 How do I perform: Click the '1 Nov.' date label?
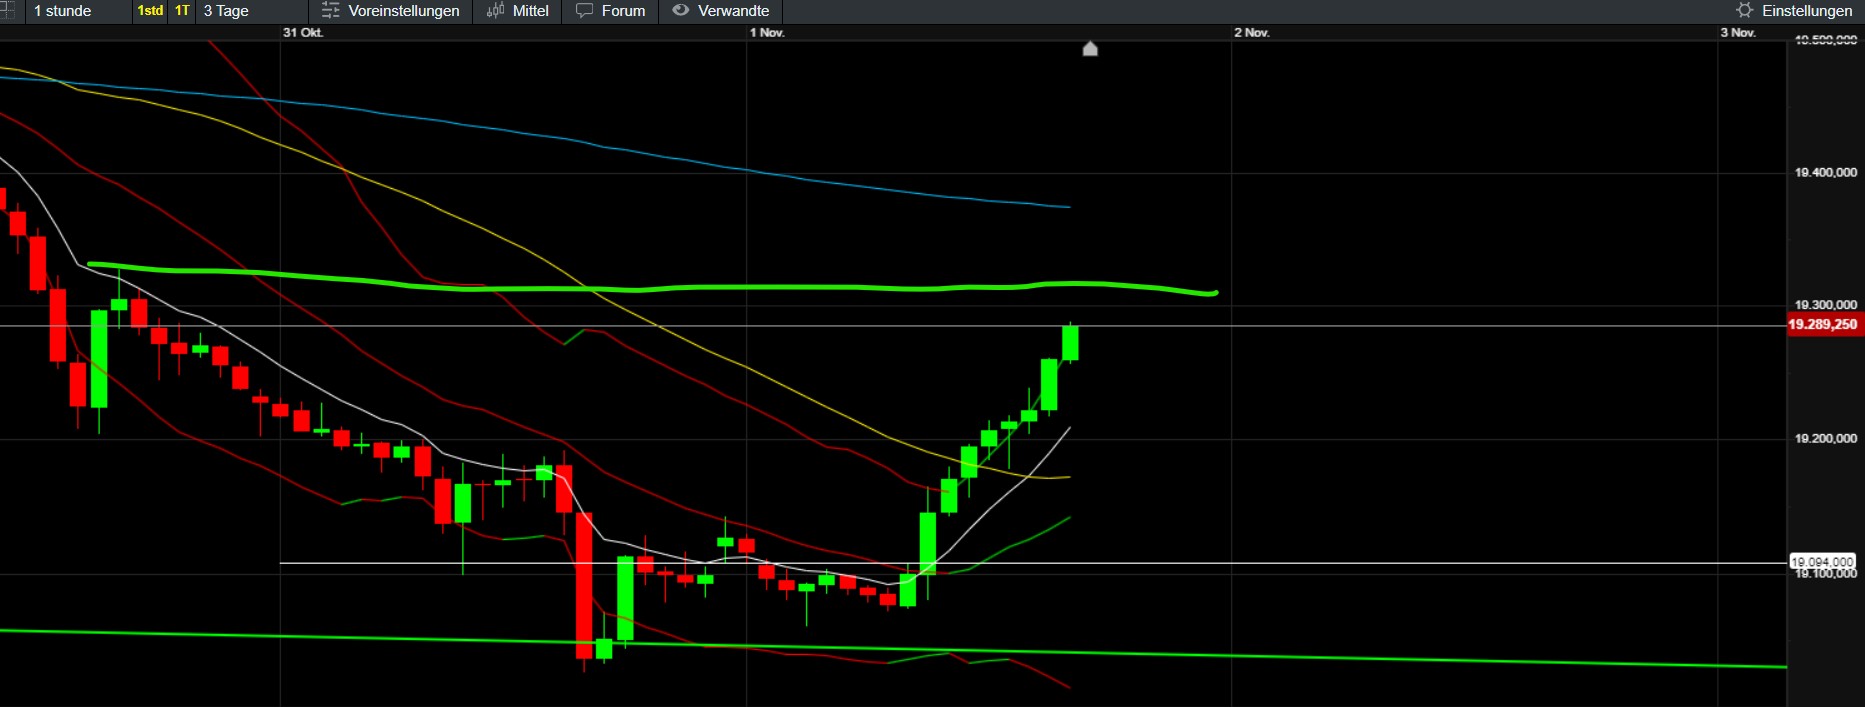(x=768, y=33)
